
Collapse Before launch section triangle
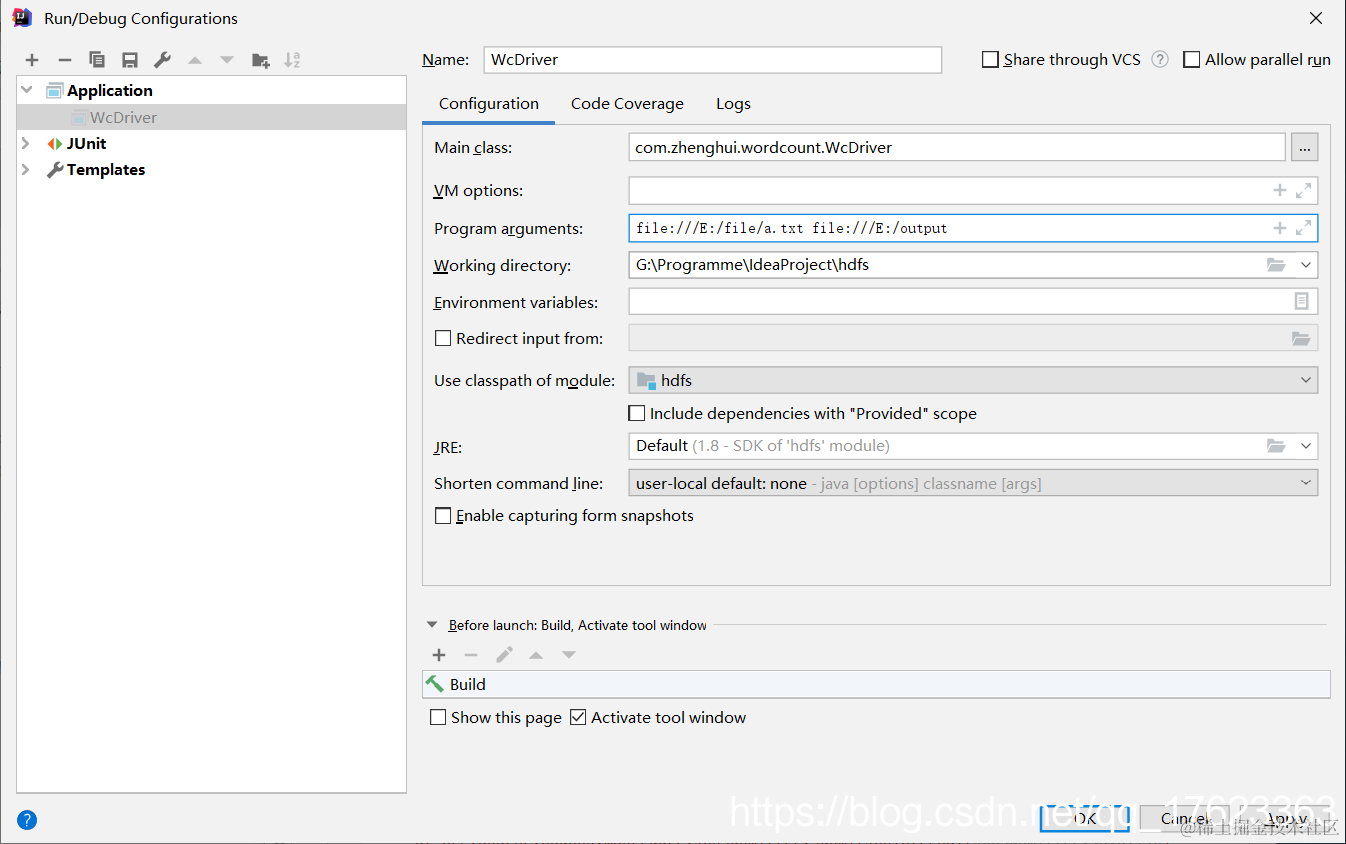432,625
